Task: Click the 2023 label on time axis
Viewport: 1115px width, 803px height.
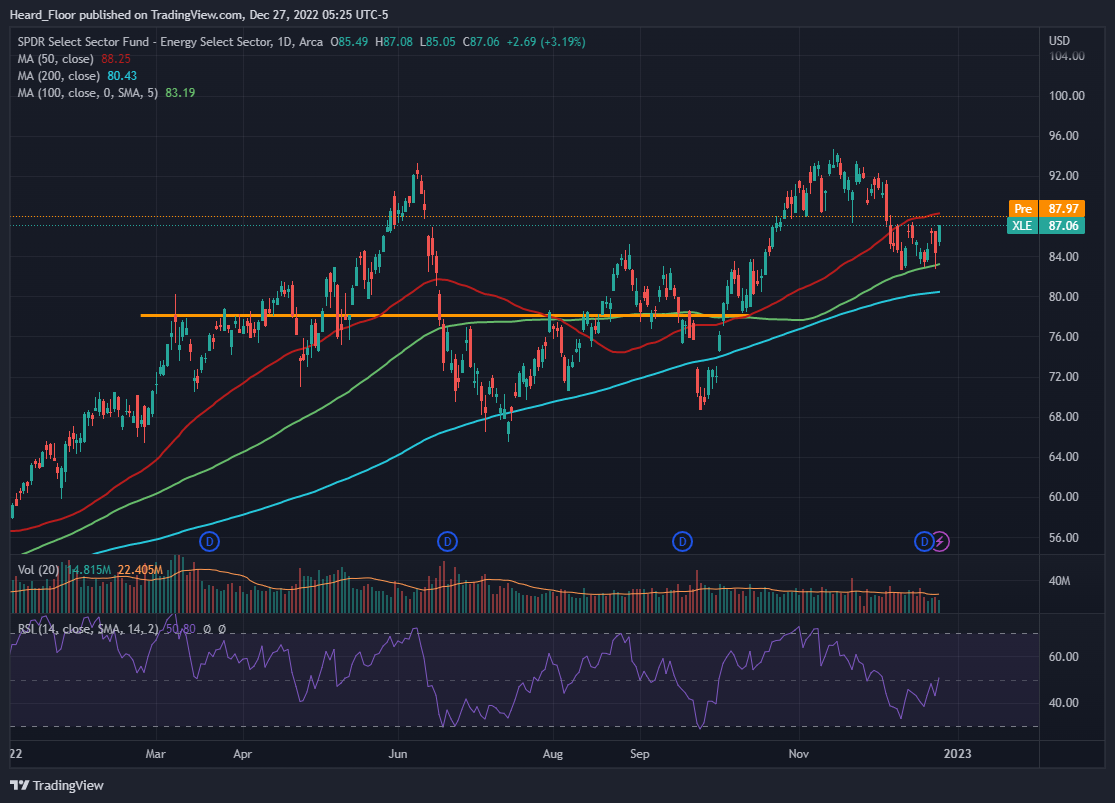Action: tap(957, 754)
